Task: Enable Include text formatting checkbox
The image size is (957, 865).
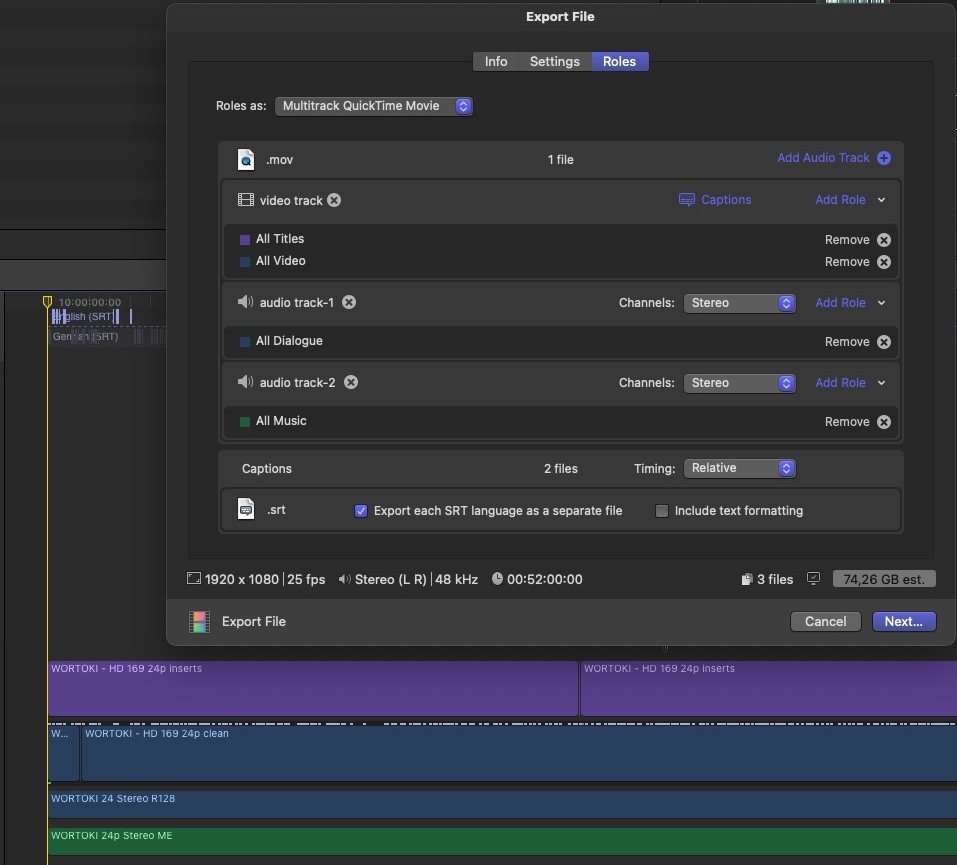Action: (x=661, y=511)
